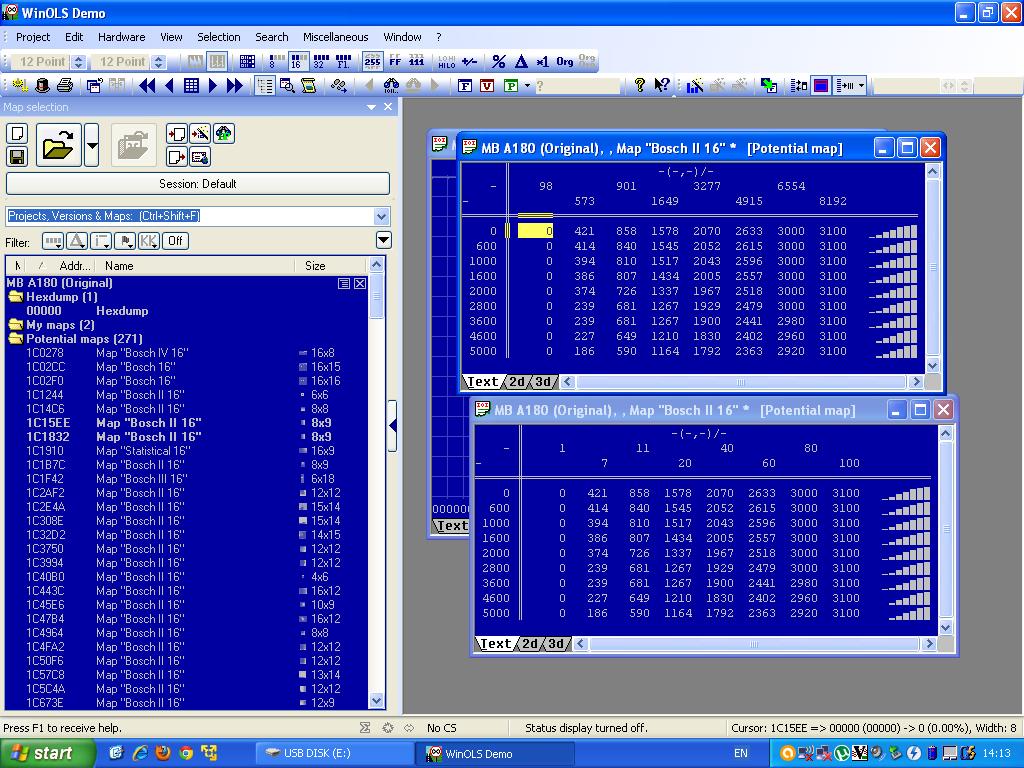Viewport: 1024px width, 768px height.
Task: Click the yellow question mark help icon
Action: coord(640,86)
